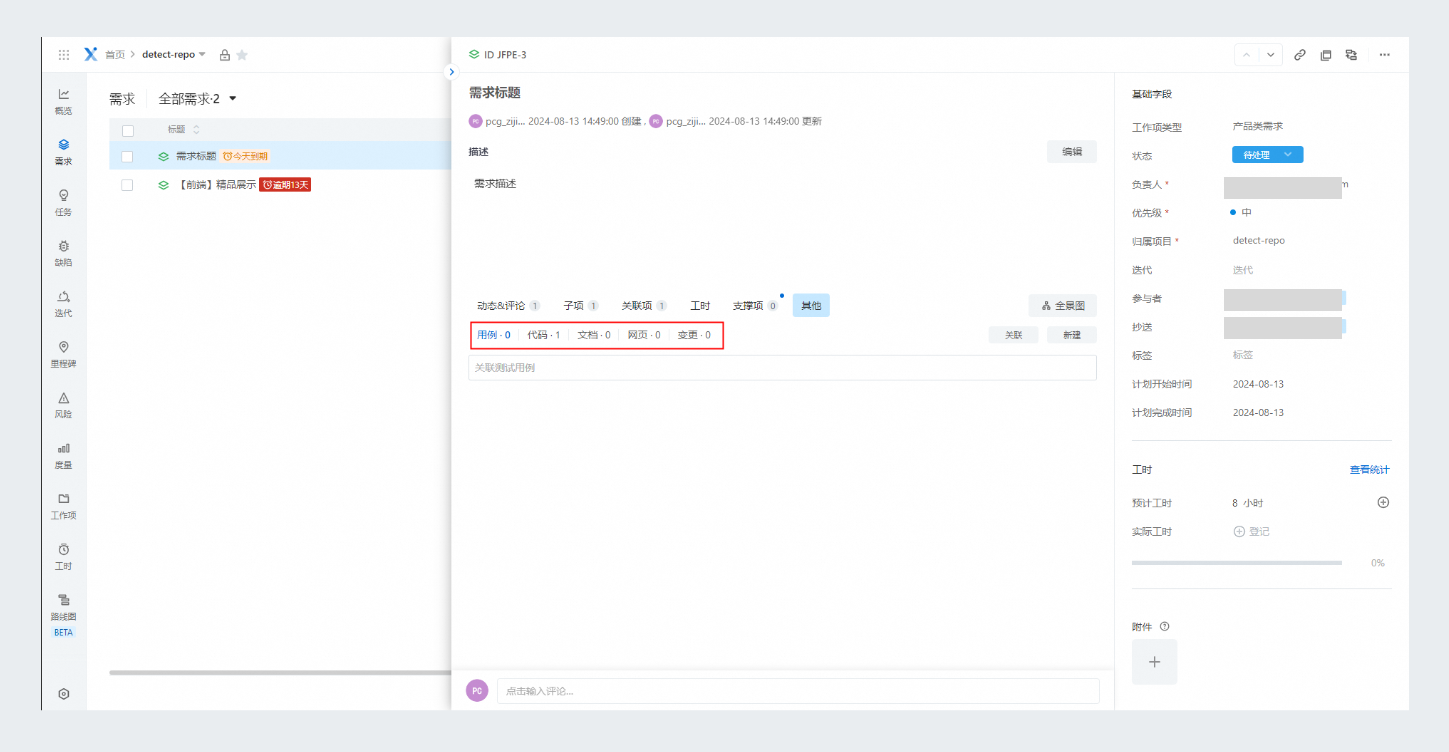Select the 代码 · 1 sub-tab
This screenshot has height=752, width=1449.
(544, 335)
